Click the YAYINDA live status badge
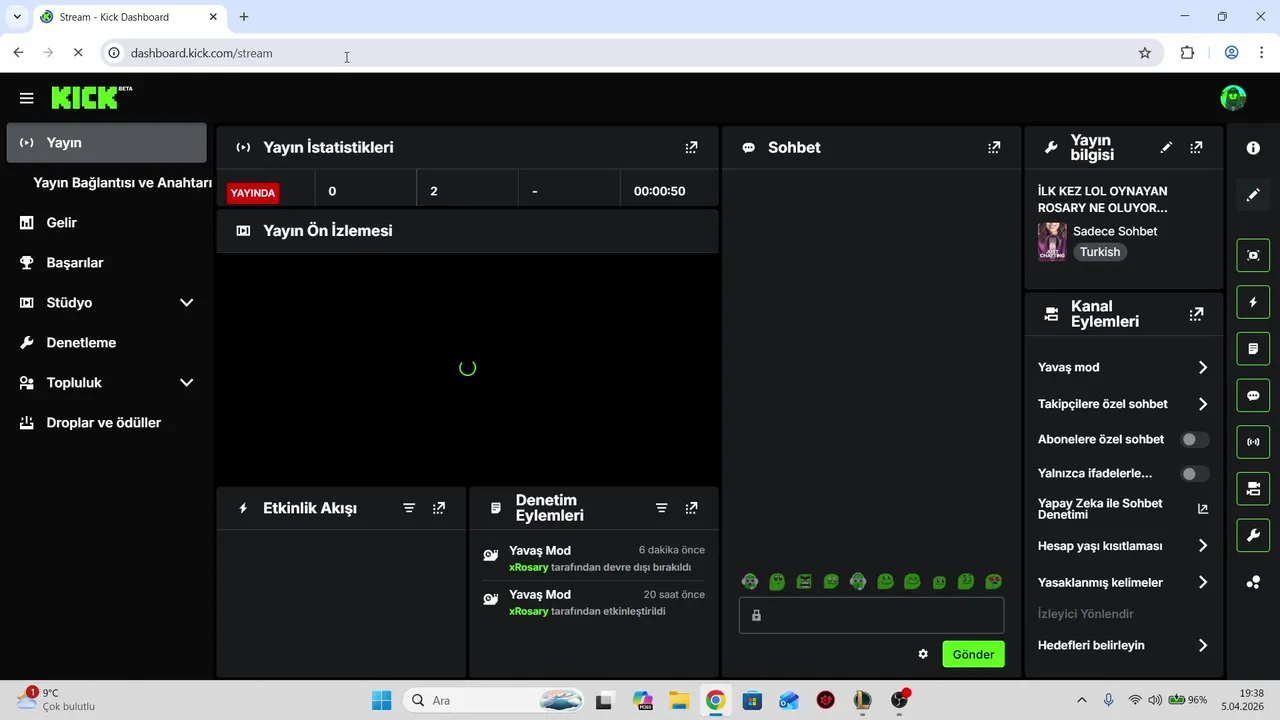 253,193
